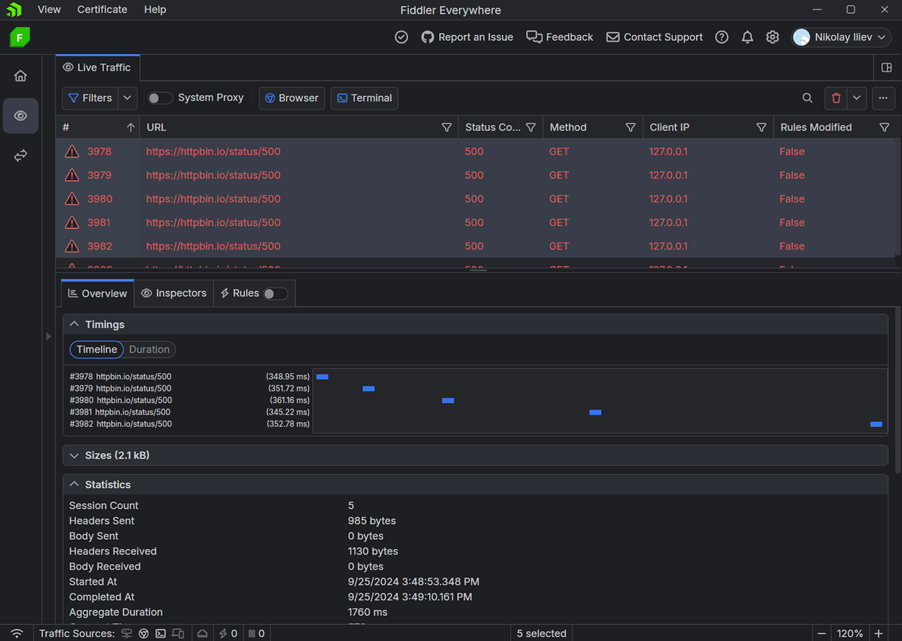Screen dimensions: 902x641
Task: Open the View menu
Action: point(49,10)
